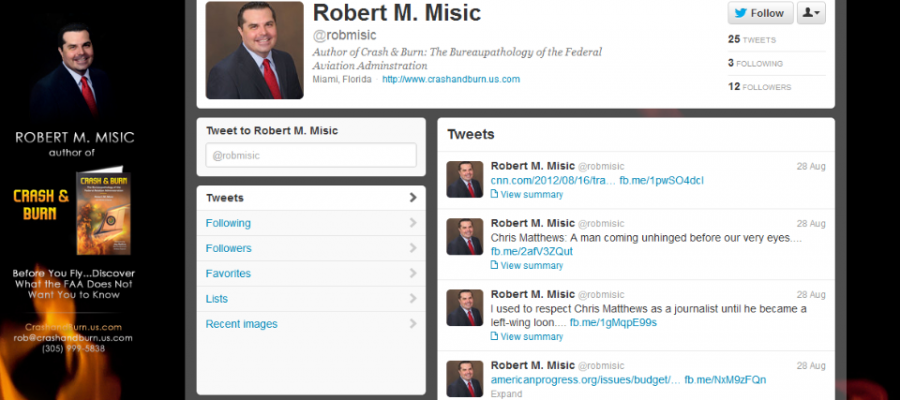This screenshot has height=400, width=900.
Task: Expand the americanprogress.org tweet
Action: pos(506,394)
